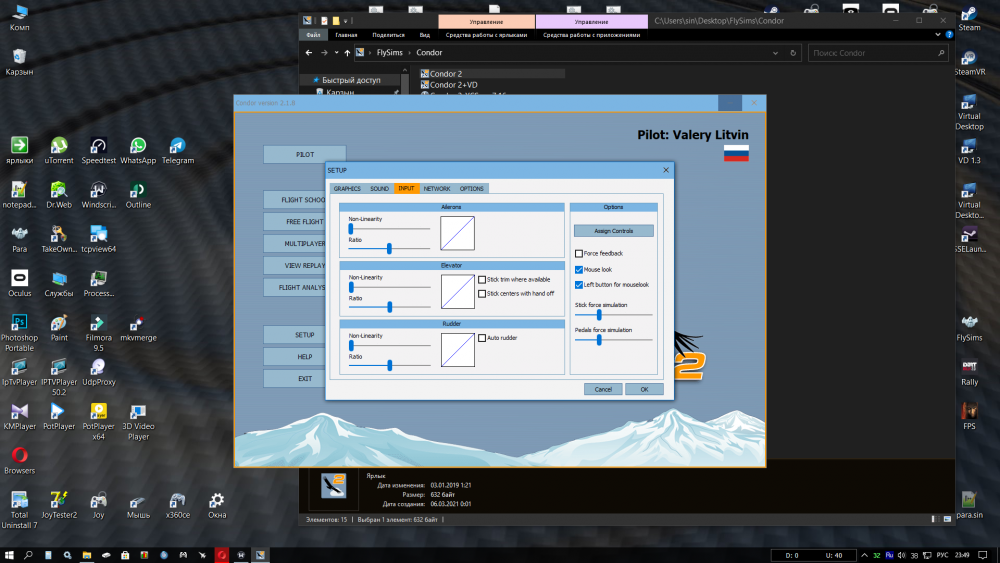Launch Dr.Web from the desktop
The height and width of the screenshot is (563, 1000).
click(x=59, y=194)
